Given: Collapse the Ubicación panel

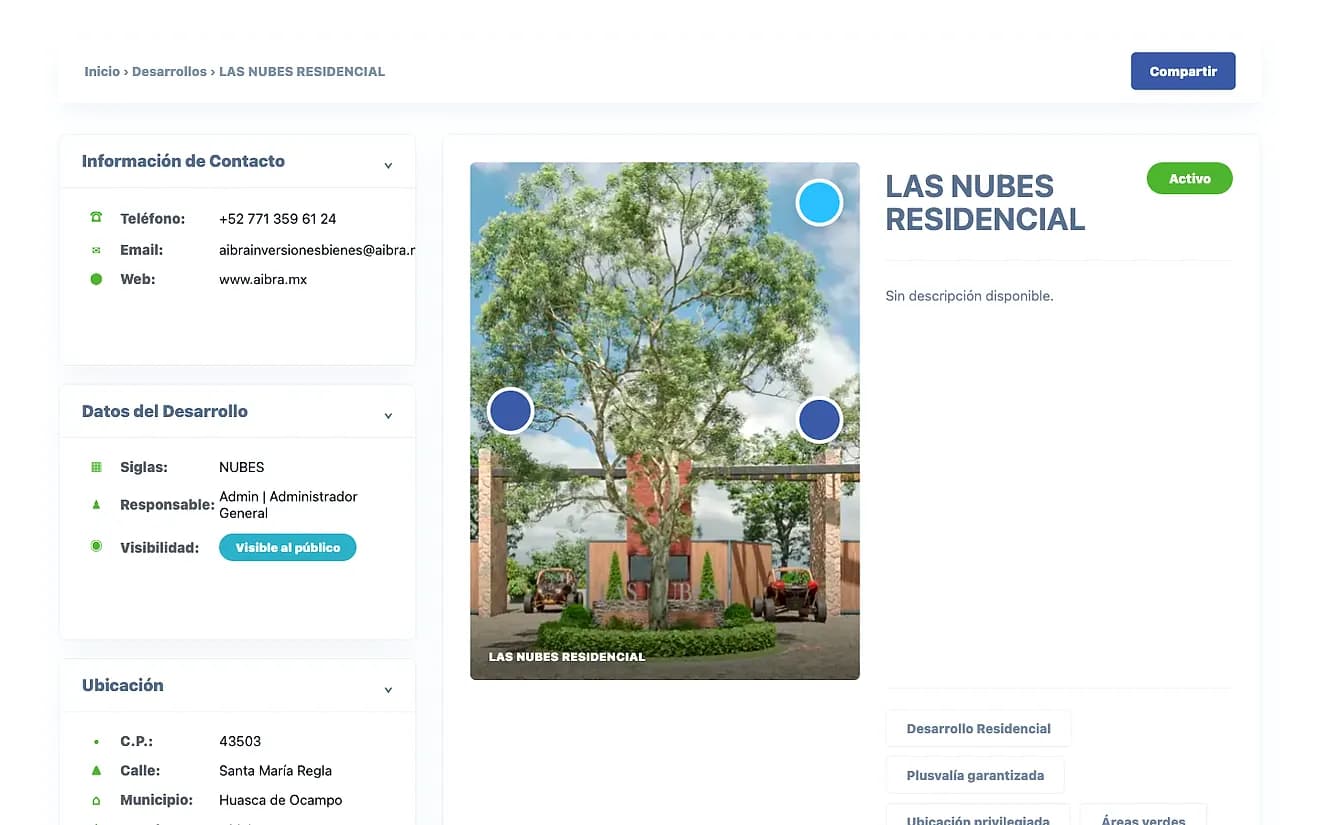Looking at the screenshot, I should (x=388, y=689).
